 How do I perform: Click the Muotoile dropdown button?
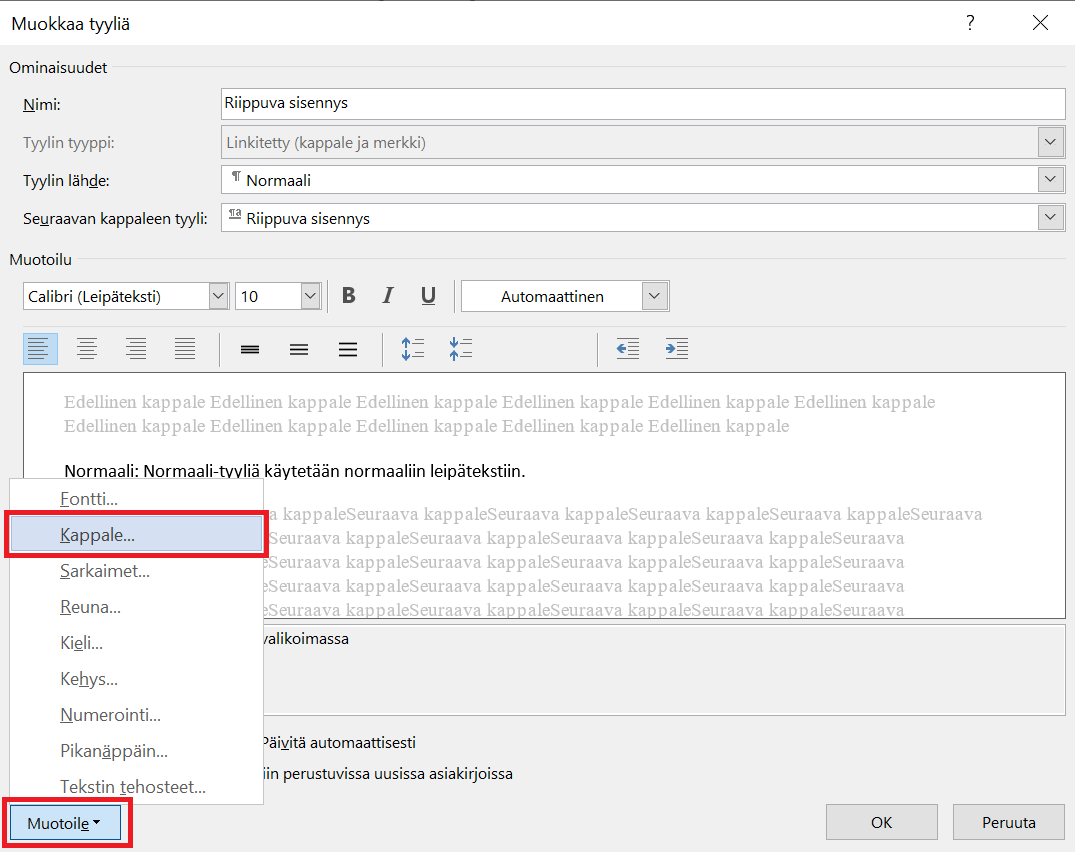(x=66, y=823)
